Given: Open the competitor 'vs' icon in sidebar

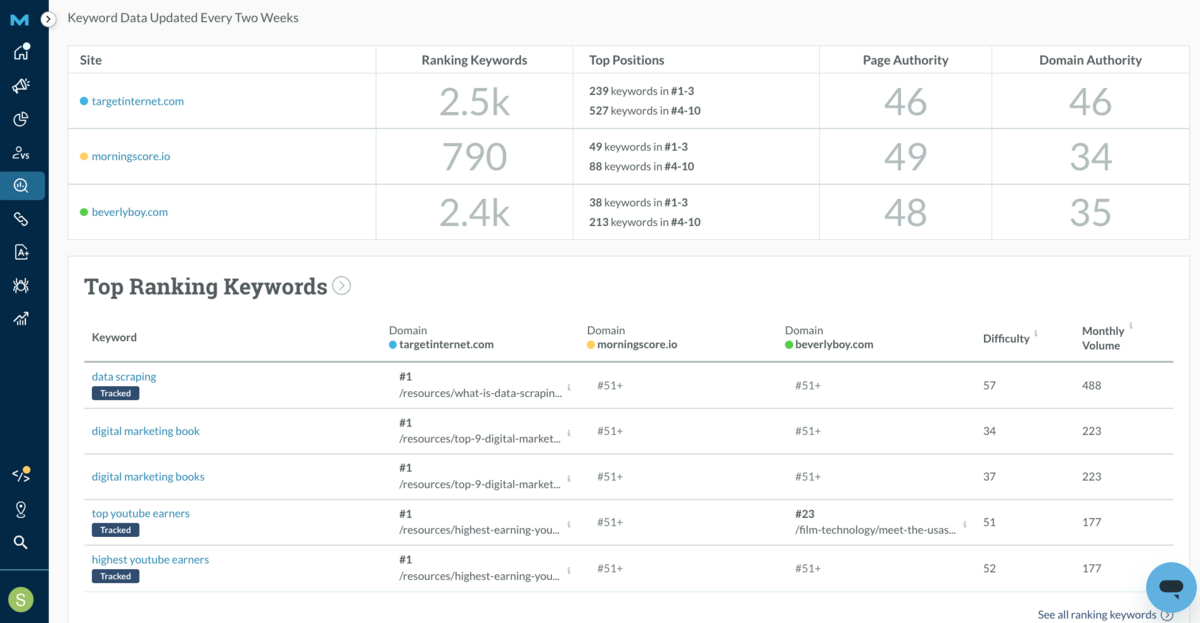Looking at the screenshot, I should pos(21,153).
